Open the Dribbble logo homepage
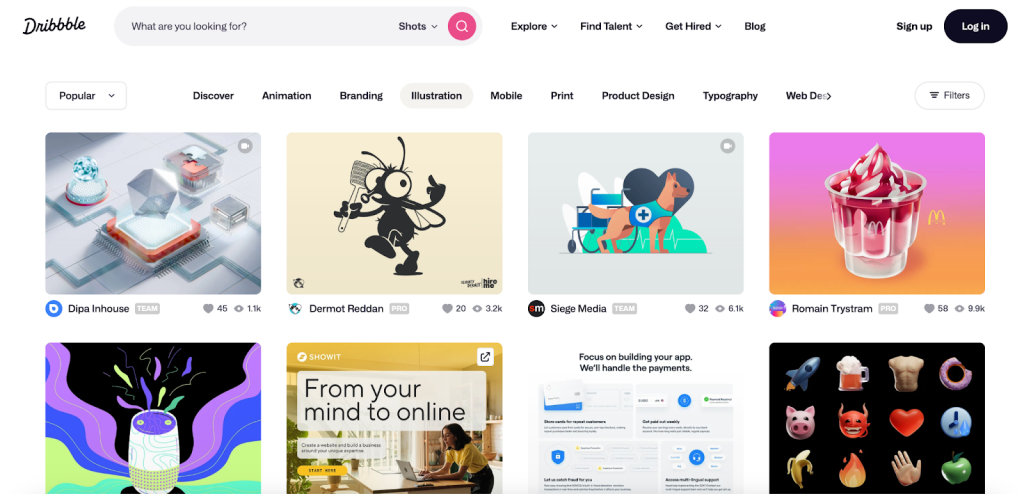The image size is (1024, 494). coord(54,26)
